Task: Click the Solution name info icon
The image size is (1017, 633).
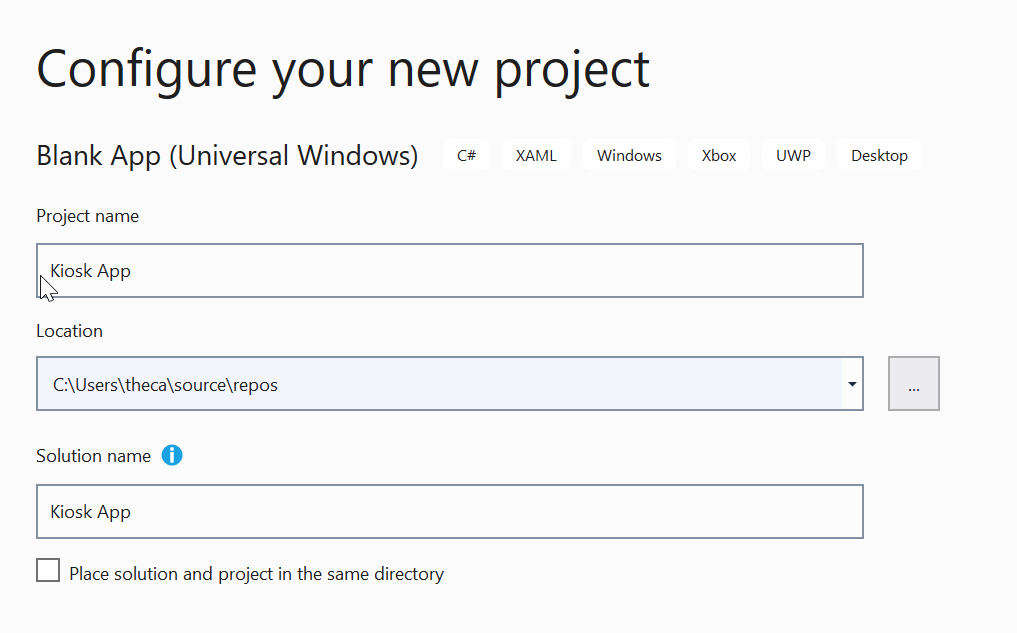Action: click(x=172, y=456)
